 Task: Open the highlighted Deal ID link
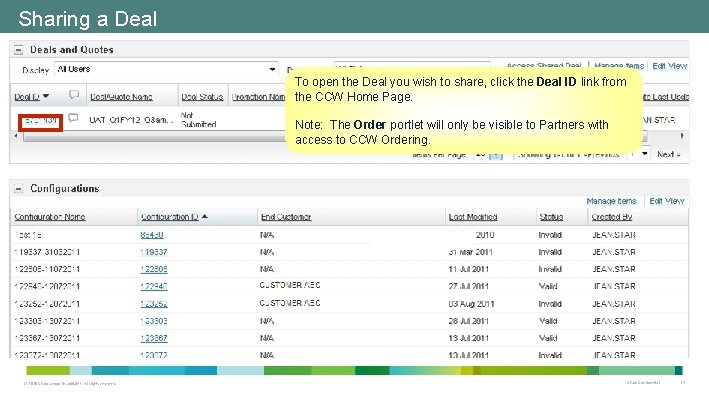click(x=40, y=121)
